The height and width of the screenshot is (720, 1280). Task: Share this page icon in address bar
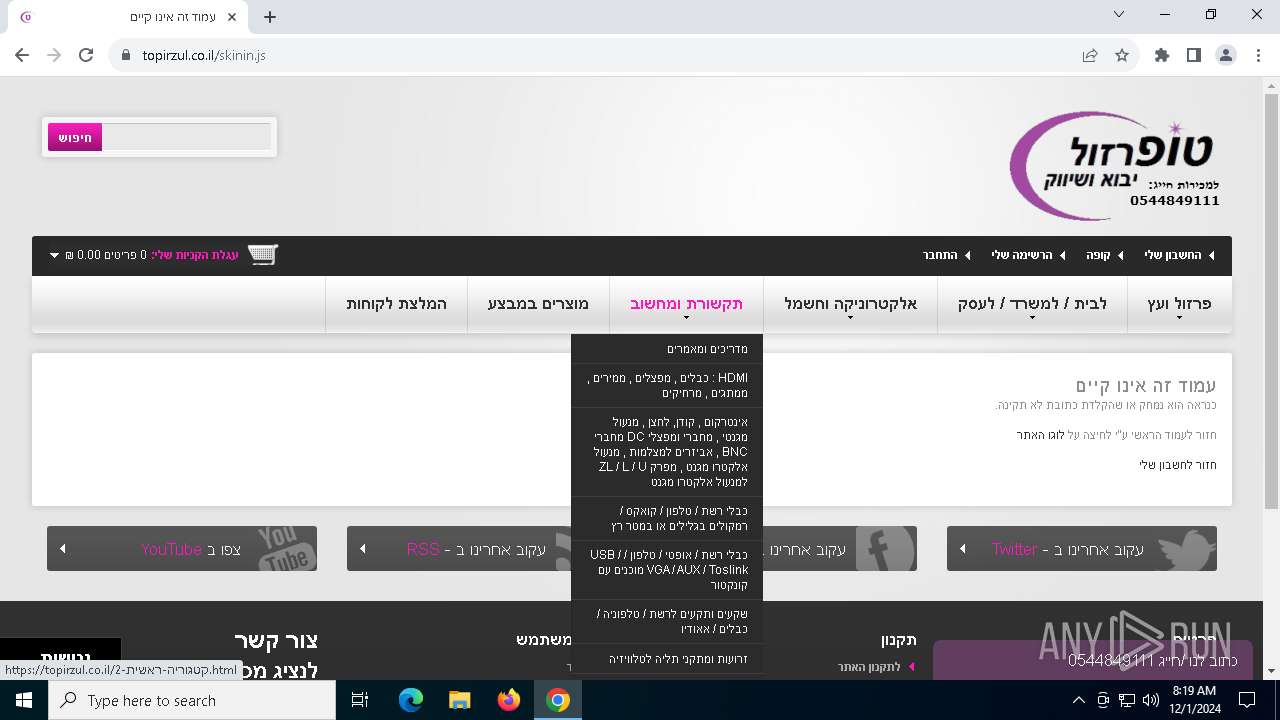pyautogui.click(x=1090, y=56)
